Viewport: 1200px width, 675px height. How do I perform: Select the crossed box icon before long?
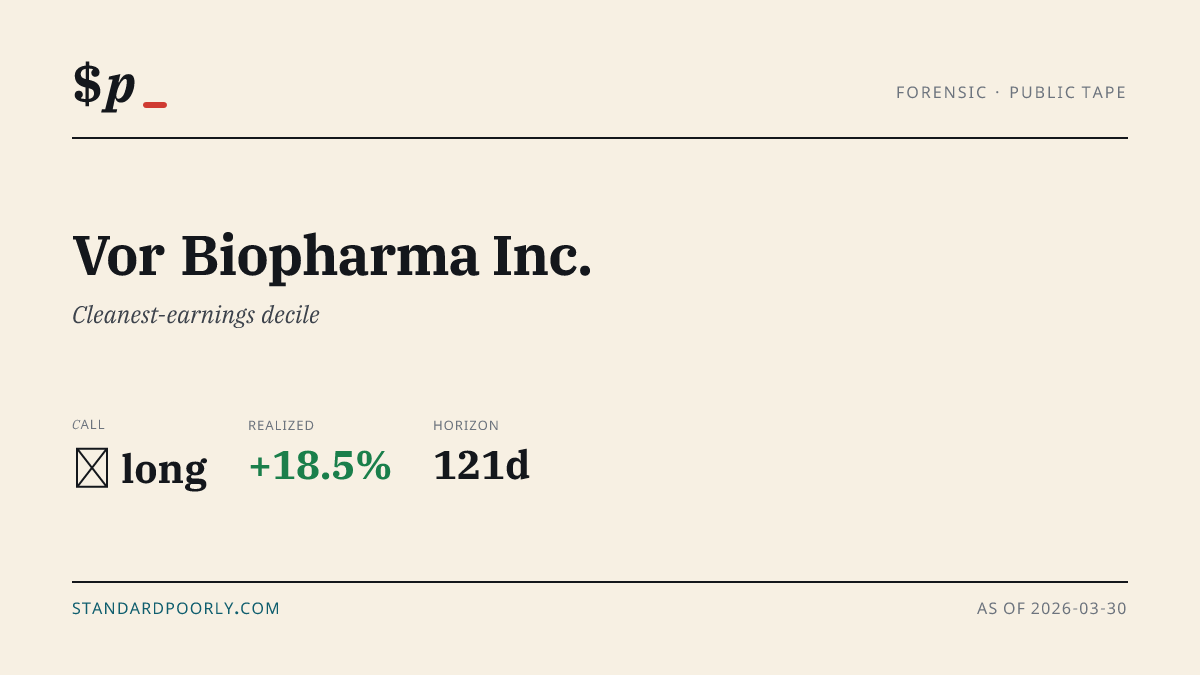[x=92, y=468]
